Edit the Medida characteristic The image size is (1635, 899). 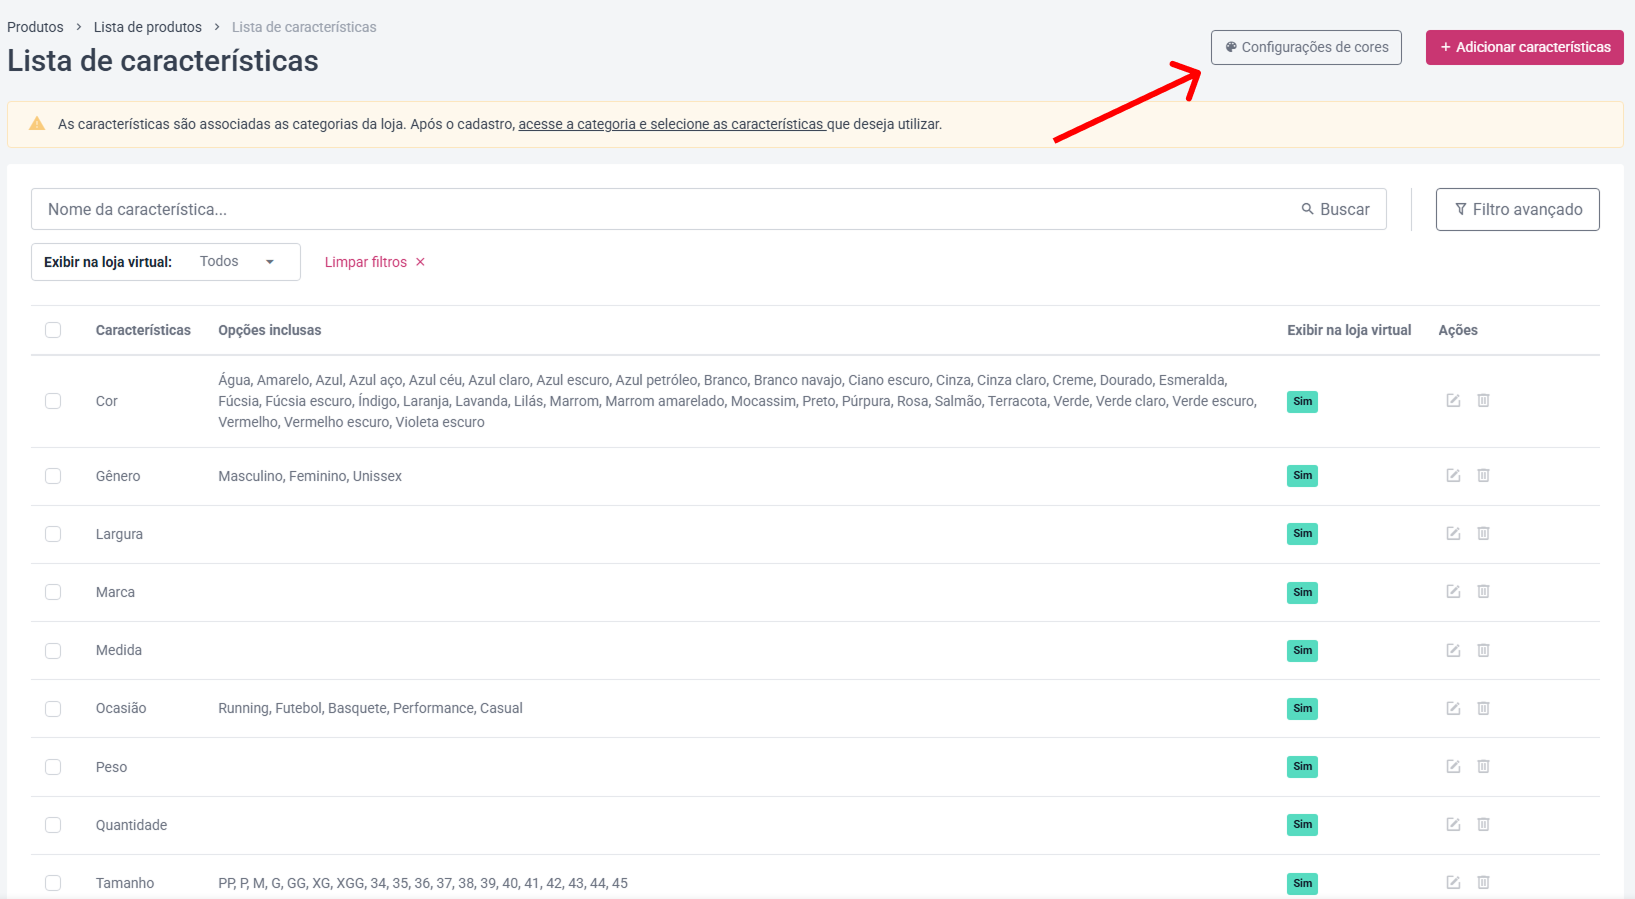pos(1453,650)
